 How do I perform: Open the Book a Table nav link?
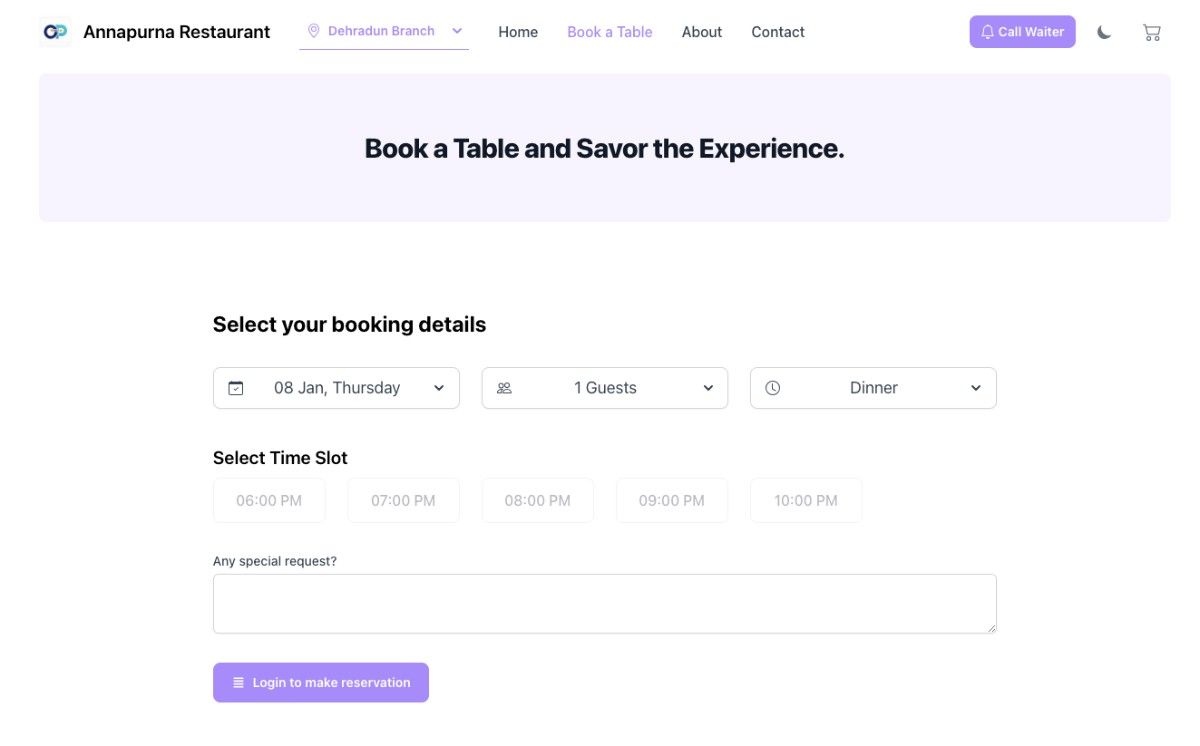click(610, 32)
